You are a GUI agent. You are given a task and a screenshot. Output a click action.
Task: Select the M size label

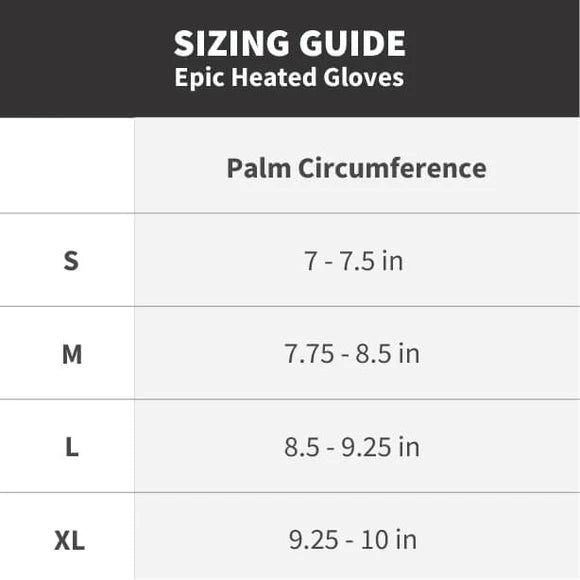point(72,354)
